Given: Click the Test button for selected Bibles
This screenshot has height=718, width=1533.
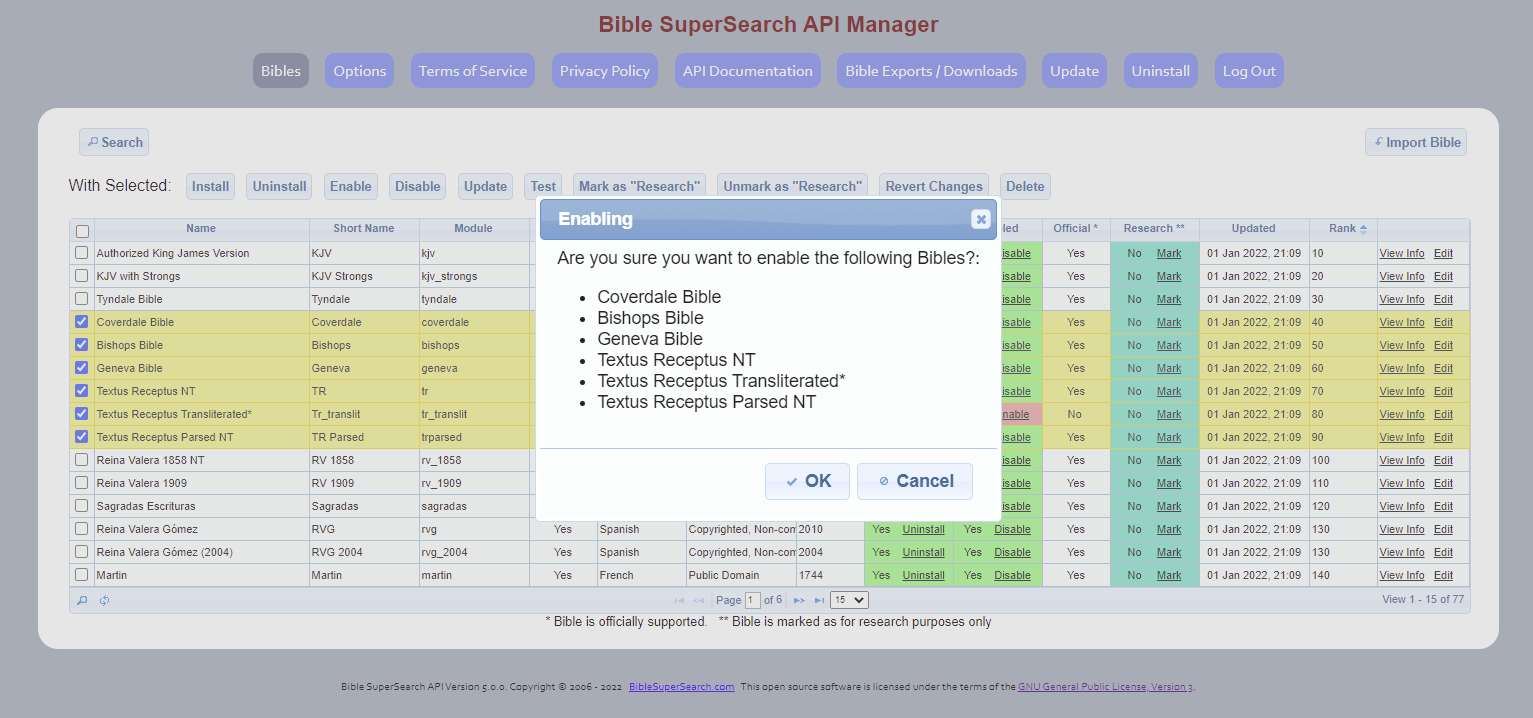Looking at the screenshot, I should (544, 186).
